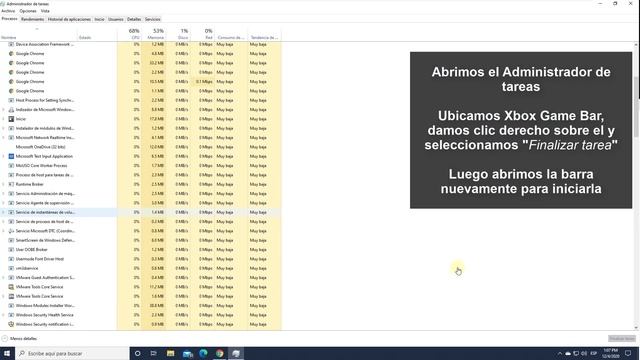Click the taskbar search box
The image size is (640, 360).
(72, 353)
